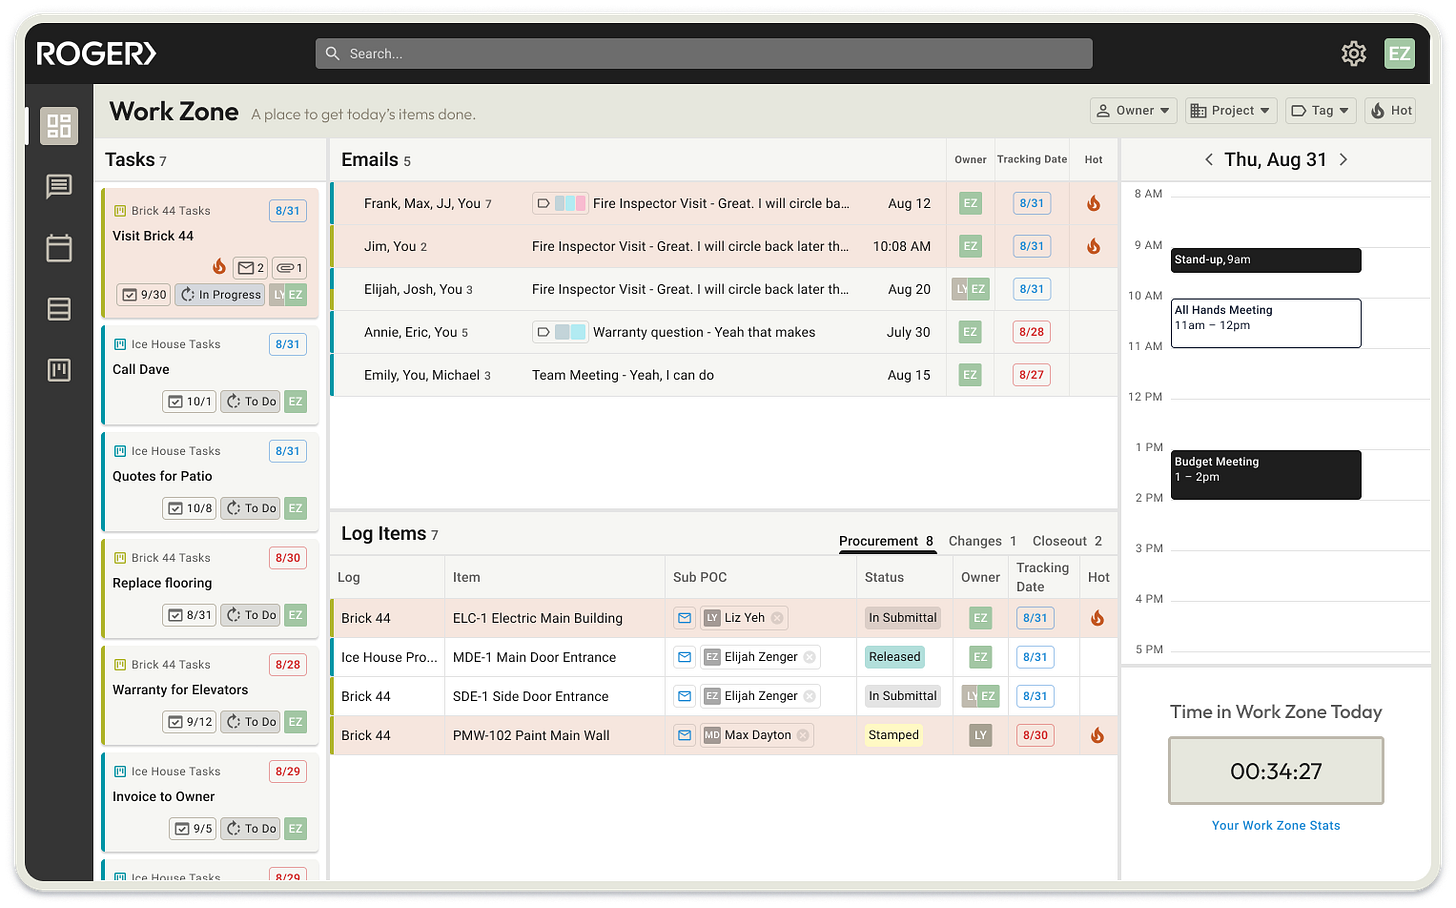Click the Released status chip

(895, 657)
